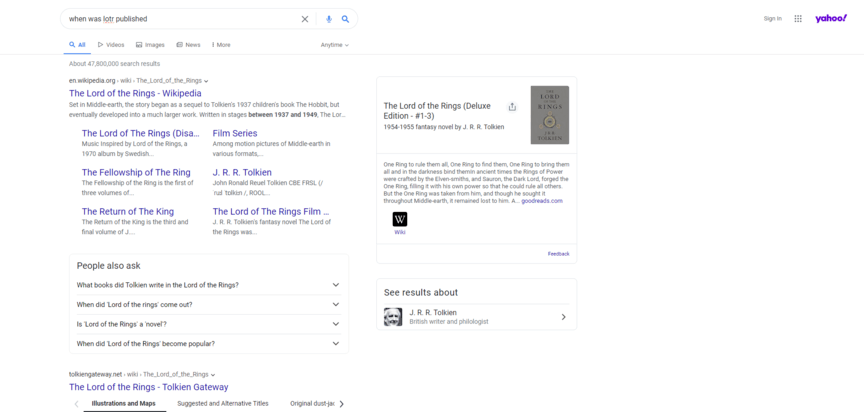
Task: Open the apps grid icon
Action: [x=798, y=19]
